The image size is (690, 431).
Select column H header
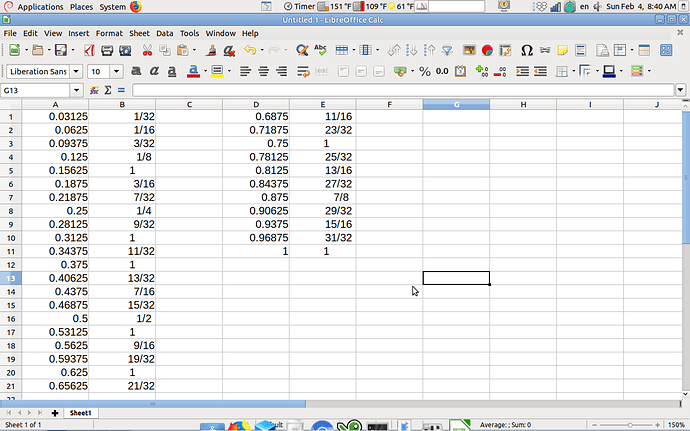click(523, 104)
